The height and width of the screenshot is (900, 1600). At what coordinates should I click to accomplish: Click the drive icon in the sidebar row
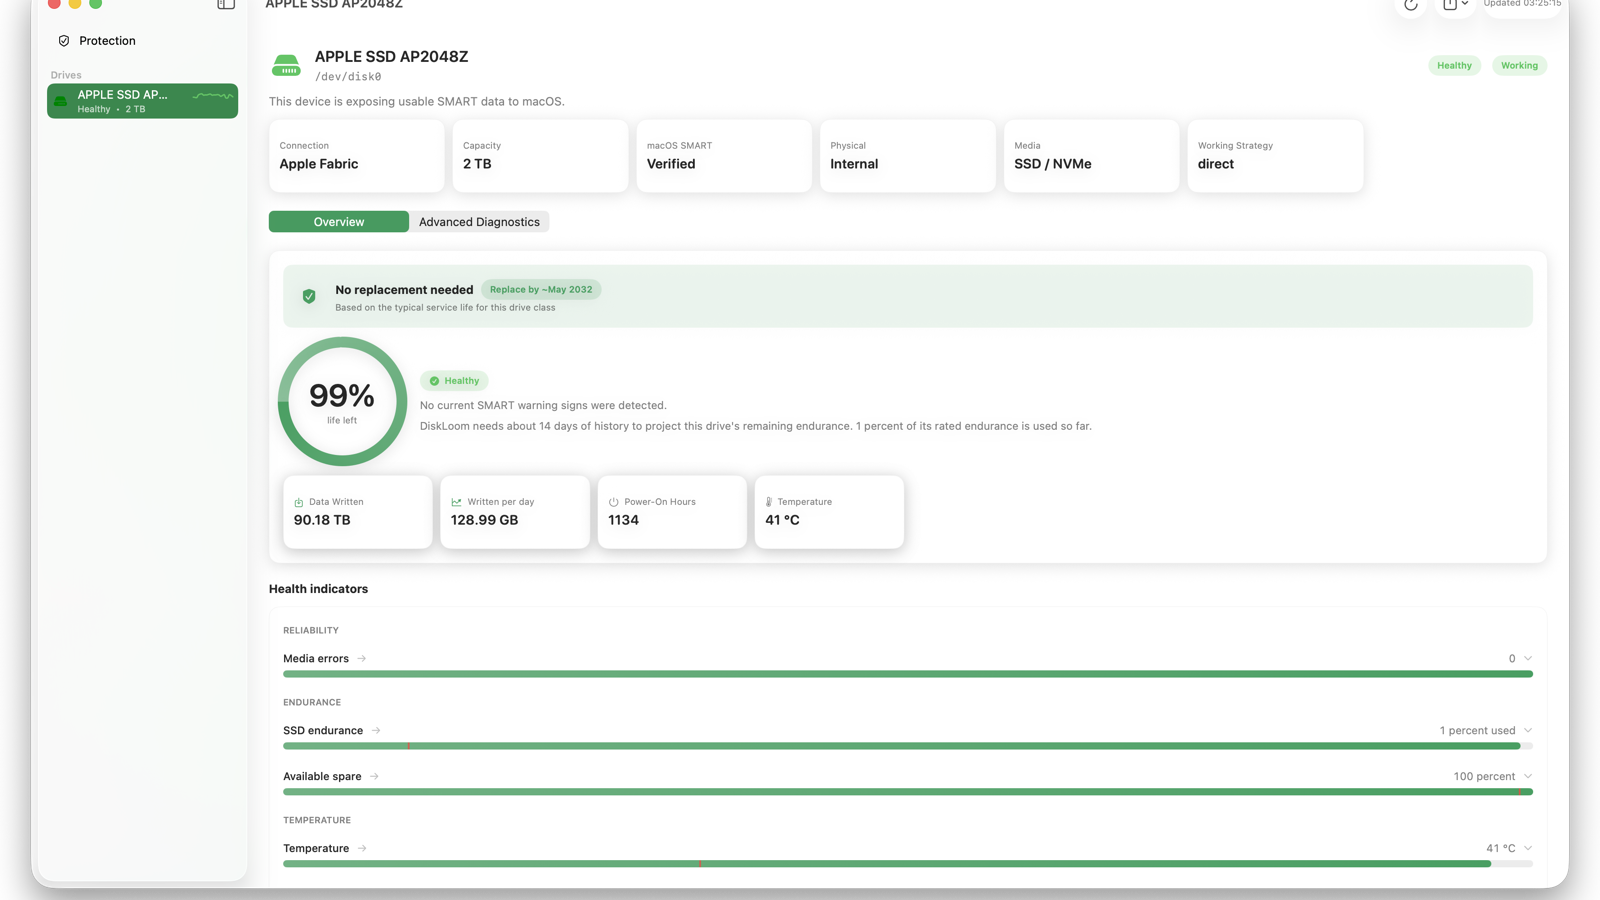click(61, 101)
